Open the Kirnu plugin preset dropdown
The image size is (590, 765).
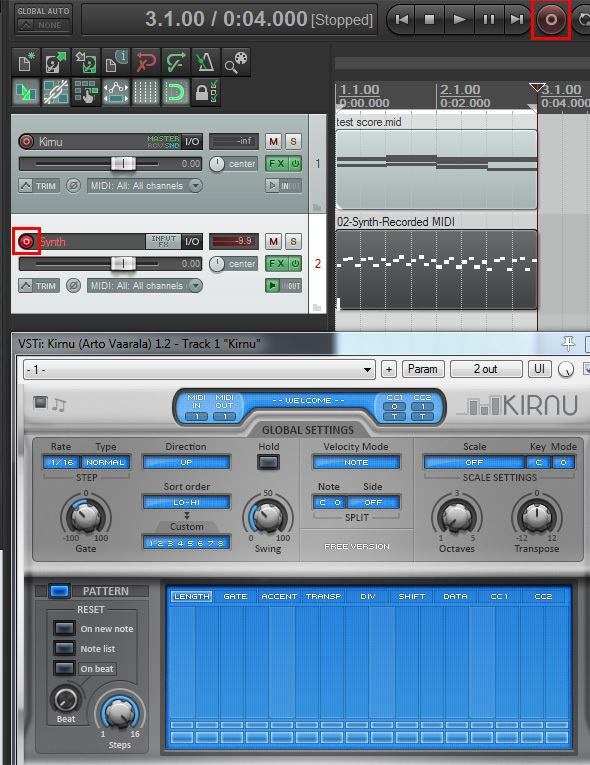(x=199, y=370)
